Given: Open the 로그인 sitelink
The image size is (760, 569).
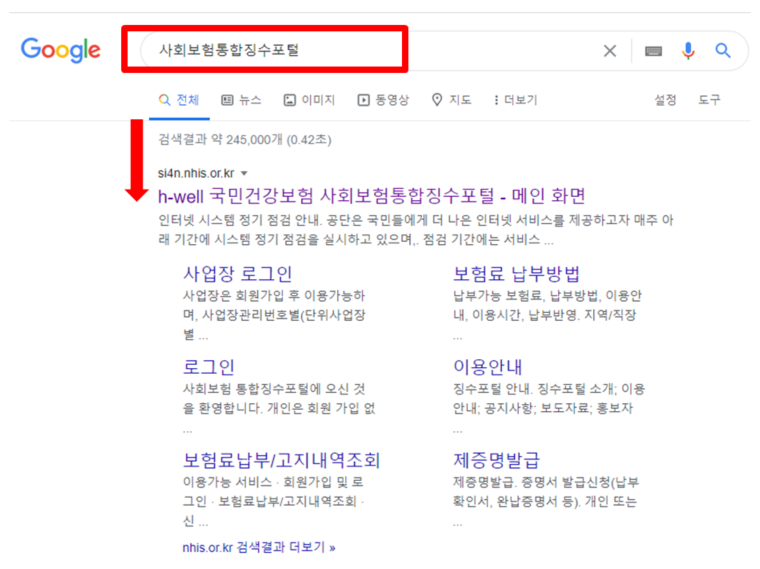Looking at the screenshot, I should (208, 367).
